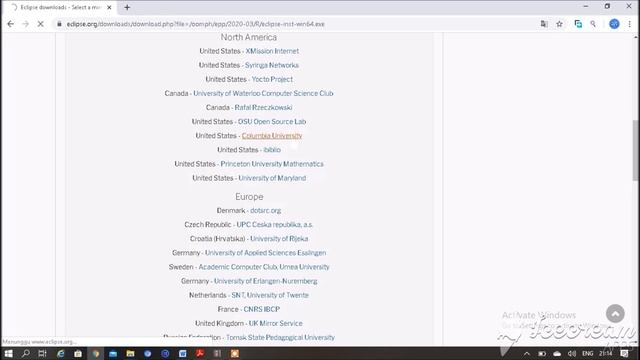Show hidden system tray icons
Screen dimensions: 640x360
[x=527, y=353]
